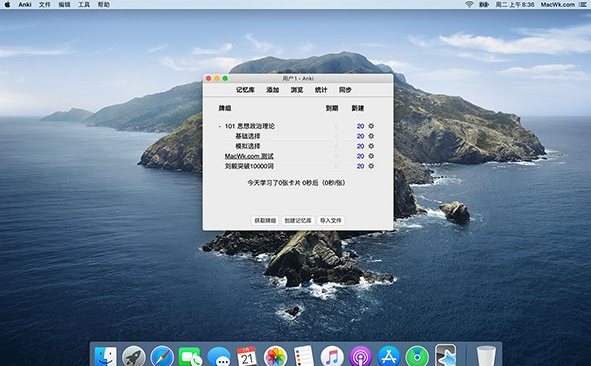Open options gear for 模拟选择 deck
The height and width of the screenshot is (366, 591).
coord(371,146)
